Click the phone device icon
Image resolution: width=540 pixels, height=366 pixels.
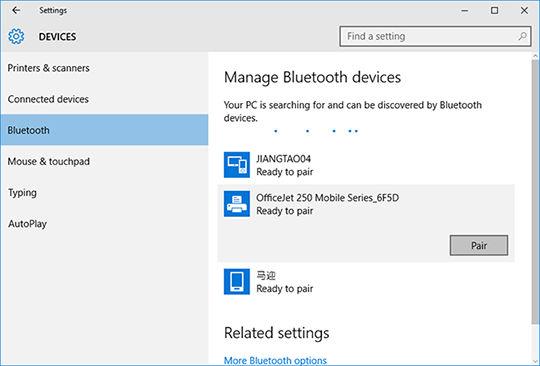(237, 282)
